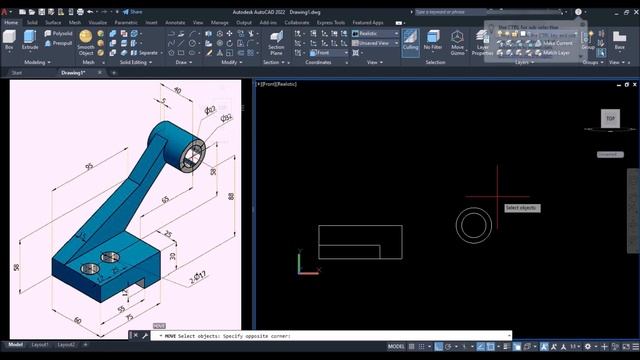Expand the Groups panel
This screenshot has height=360, width=640.
tap(592, 62)
